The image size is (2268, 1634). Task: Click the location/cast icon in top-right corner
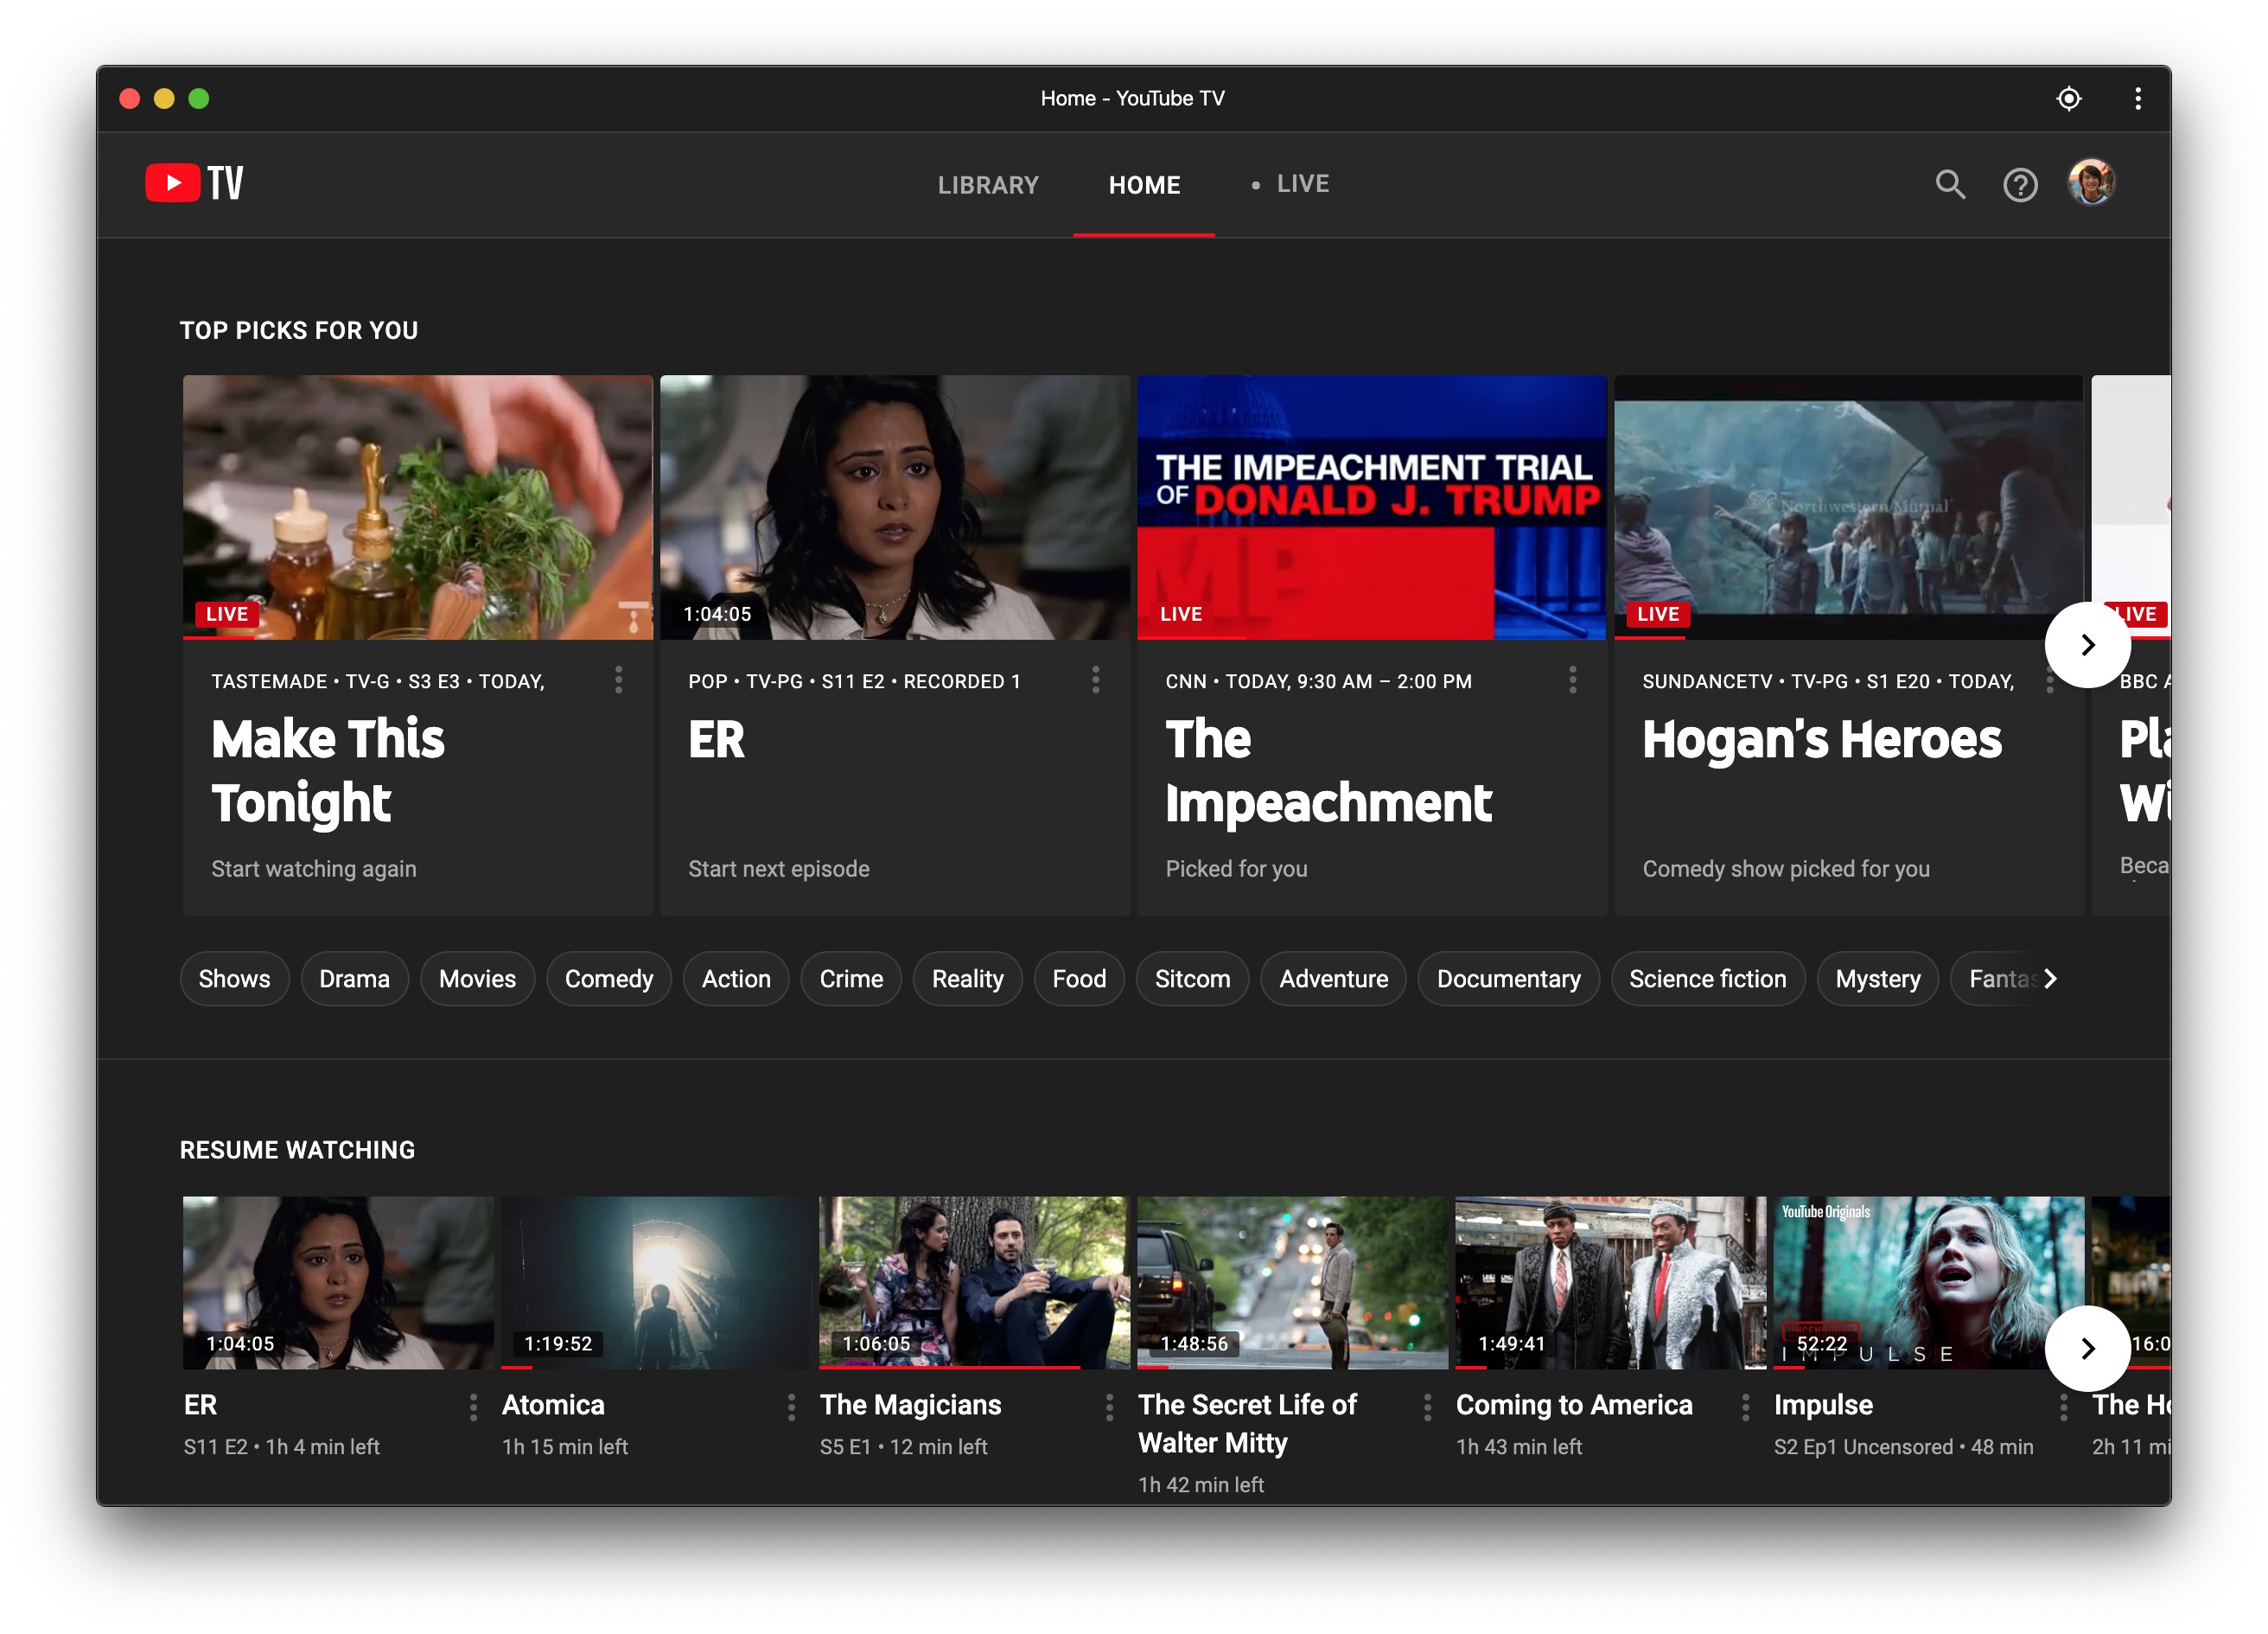(x=2069, y=99)
